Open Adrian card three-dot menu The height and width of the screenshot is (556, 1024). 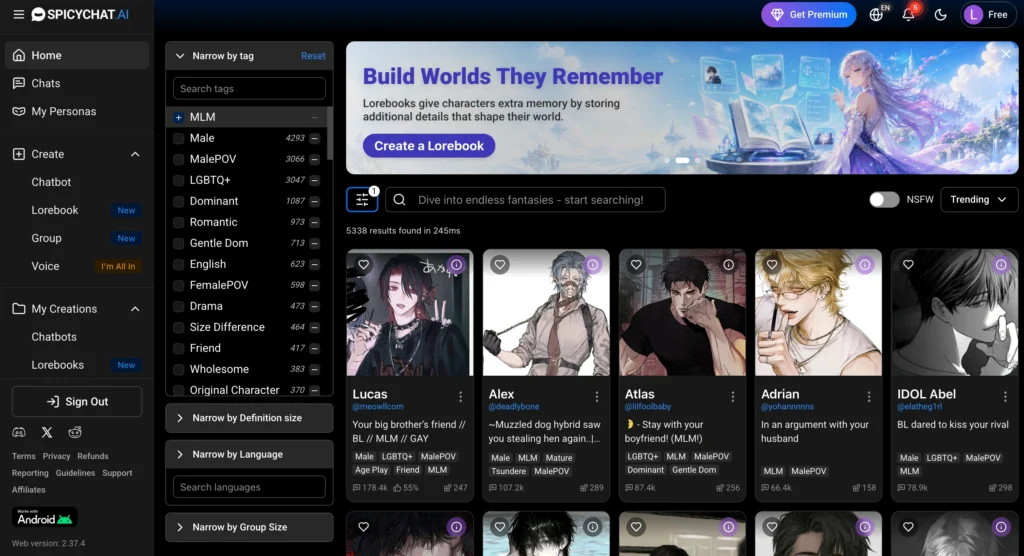869,397
